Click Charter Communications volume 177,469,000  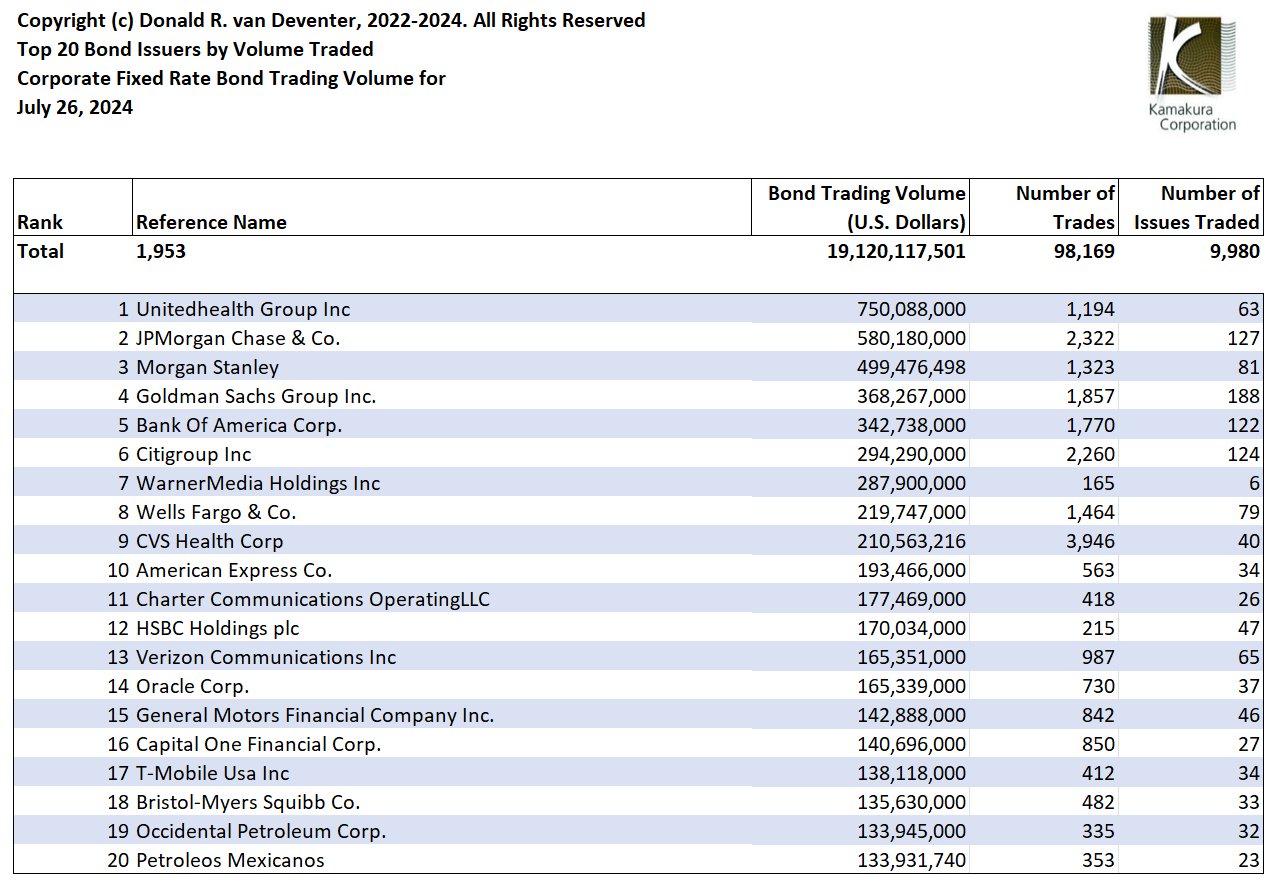tap(912, 599)
